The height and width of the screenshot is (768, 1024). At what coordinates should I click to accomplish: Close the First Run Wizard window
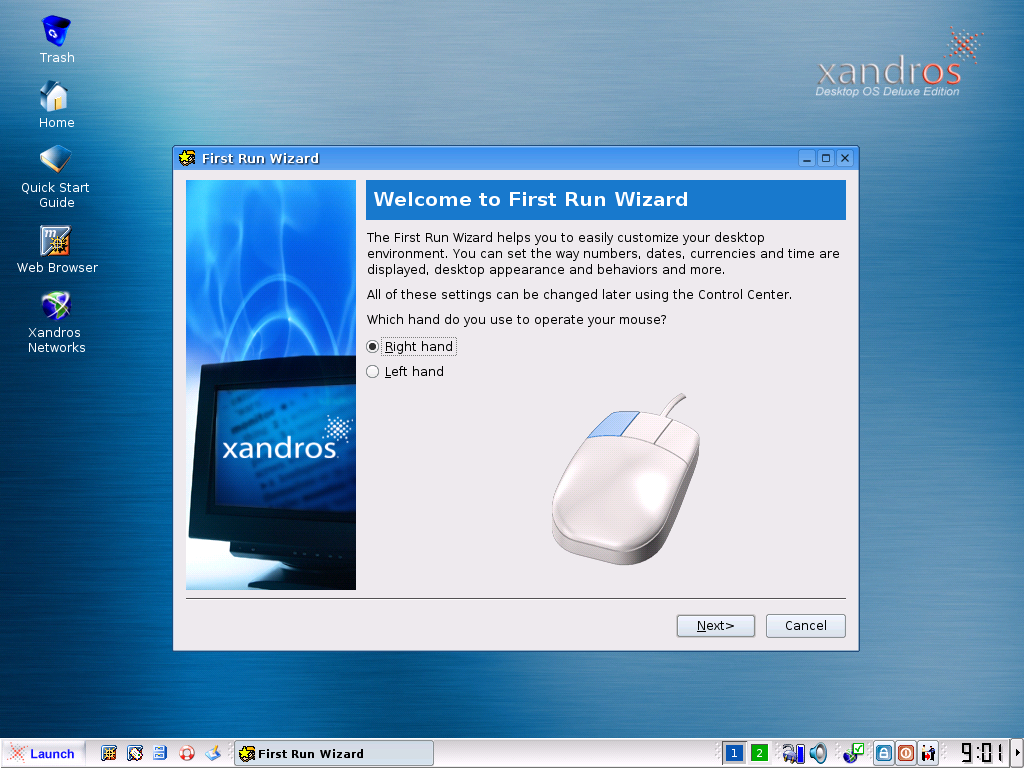point(844,158)
